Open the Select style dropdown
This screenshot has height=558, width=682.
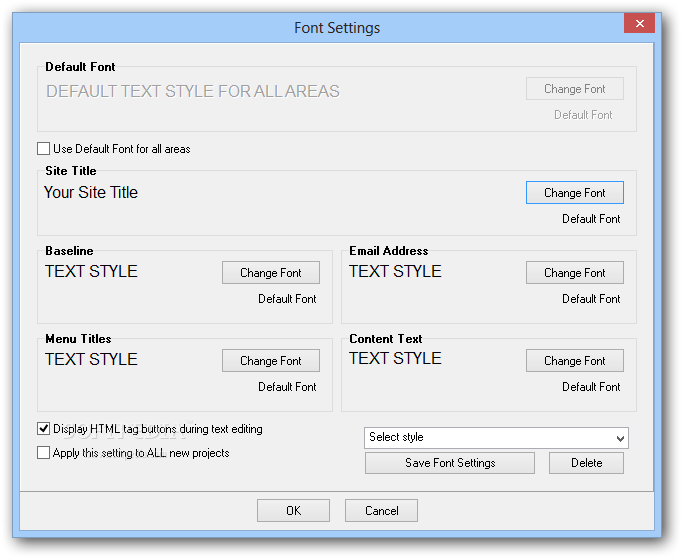click(x=496, y=438)
